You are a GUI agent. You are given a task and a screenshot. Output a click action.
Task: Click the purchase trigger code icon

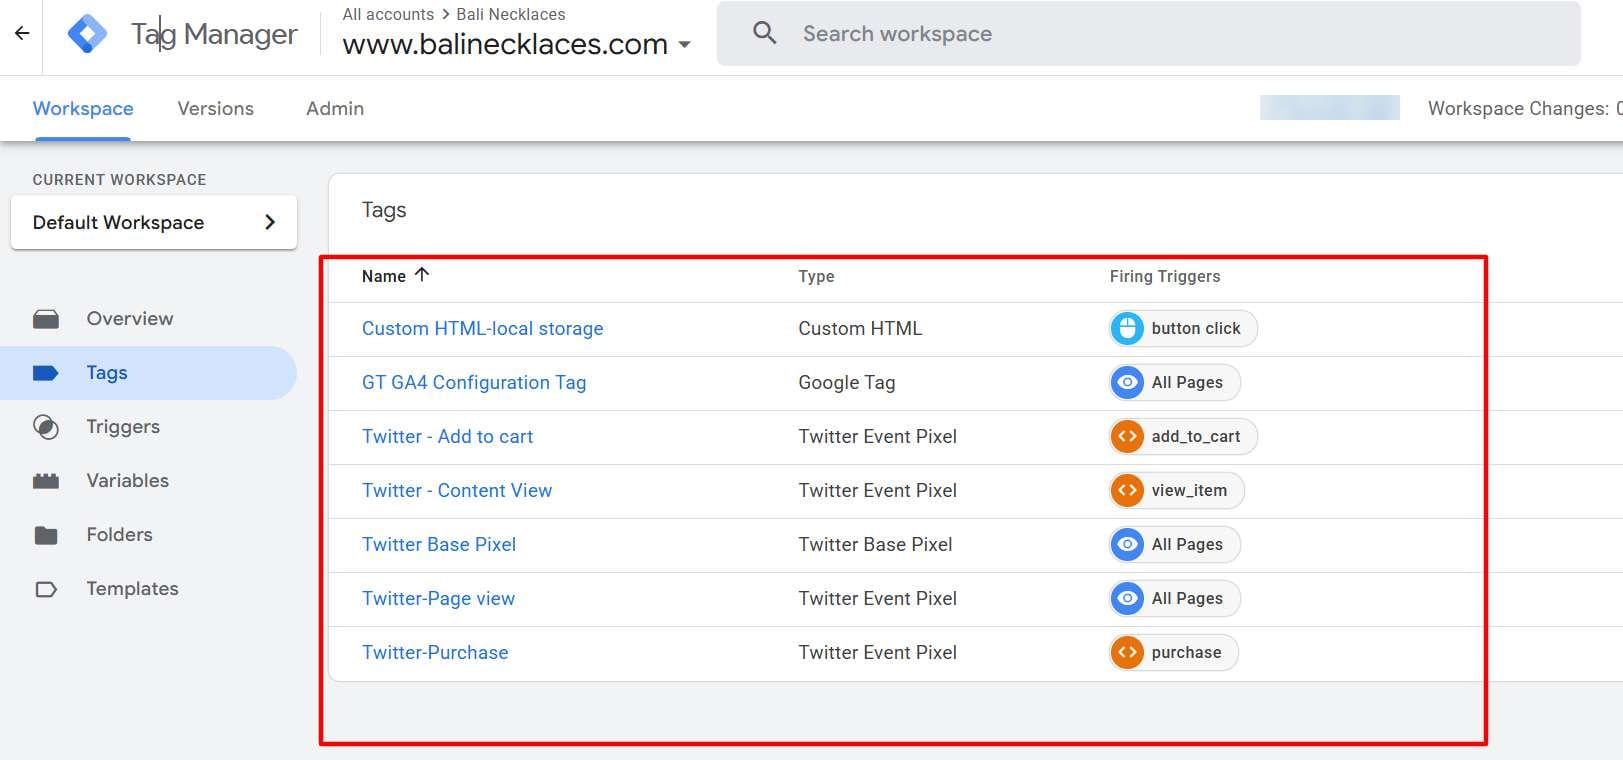[1127, 652]
